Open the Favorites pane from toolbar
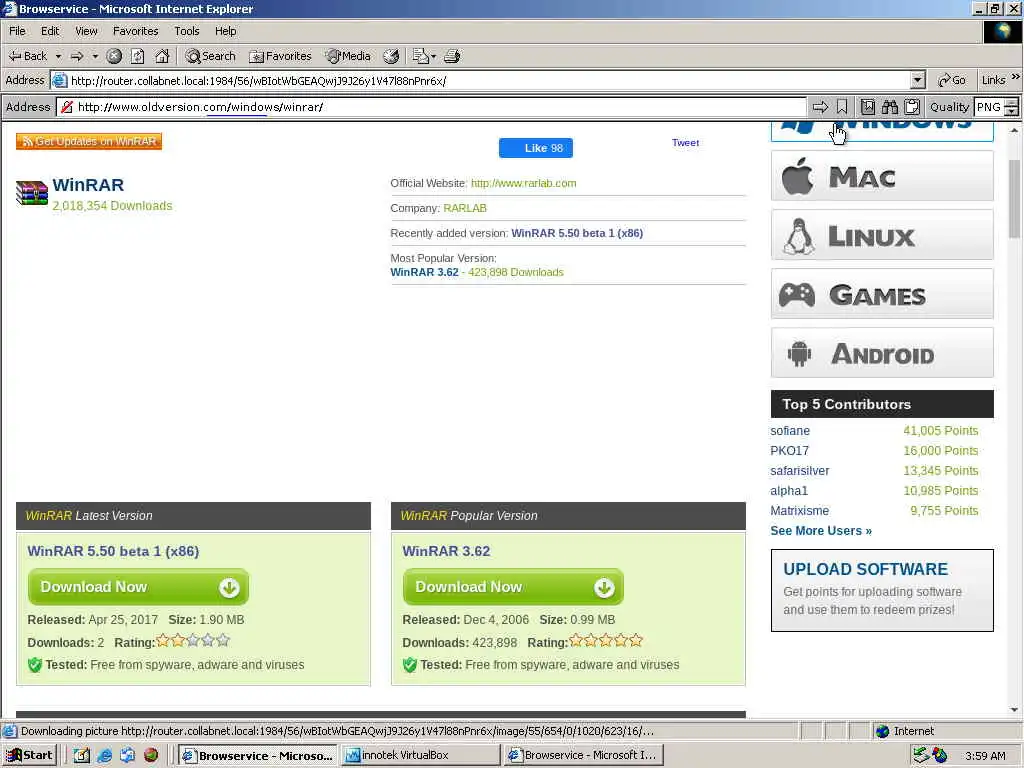The height and width of the screenshot is (768, 1024). tap(280, 56)
